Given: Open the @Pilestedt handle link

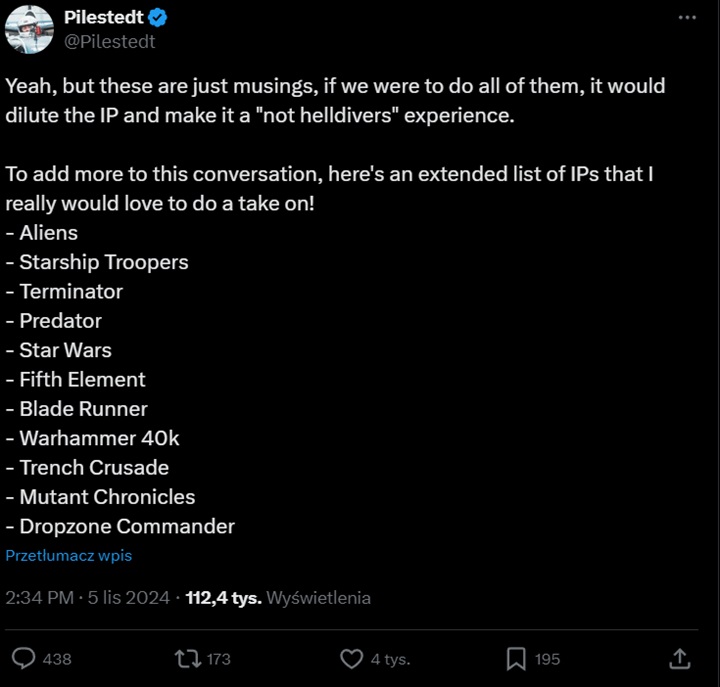Looking at the screenshot, I should (x=110, y=42).
